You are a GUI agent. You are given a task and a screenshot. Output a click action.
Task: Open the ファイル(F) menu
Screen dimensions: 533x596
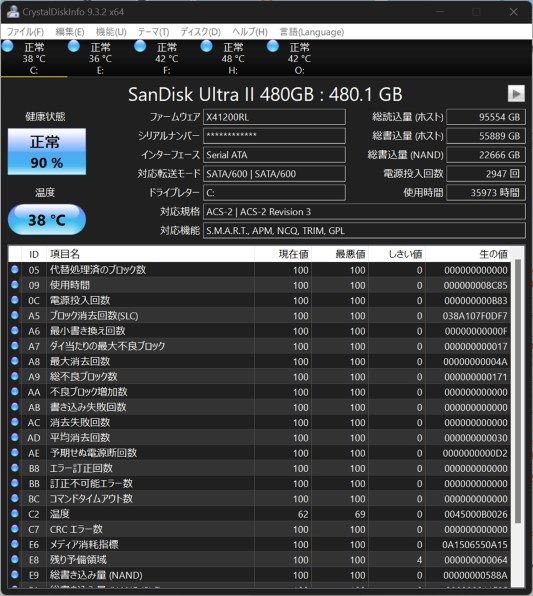click(x=25, y=32)
